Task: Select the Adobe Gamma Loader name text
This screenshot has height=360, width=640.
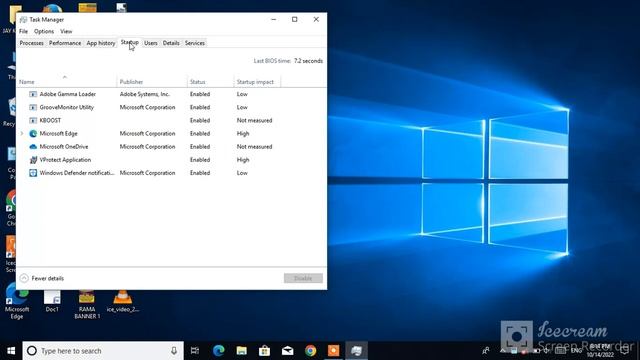Action: click(x=68, y=94)
